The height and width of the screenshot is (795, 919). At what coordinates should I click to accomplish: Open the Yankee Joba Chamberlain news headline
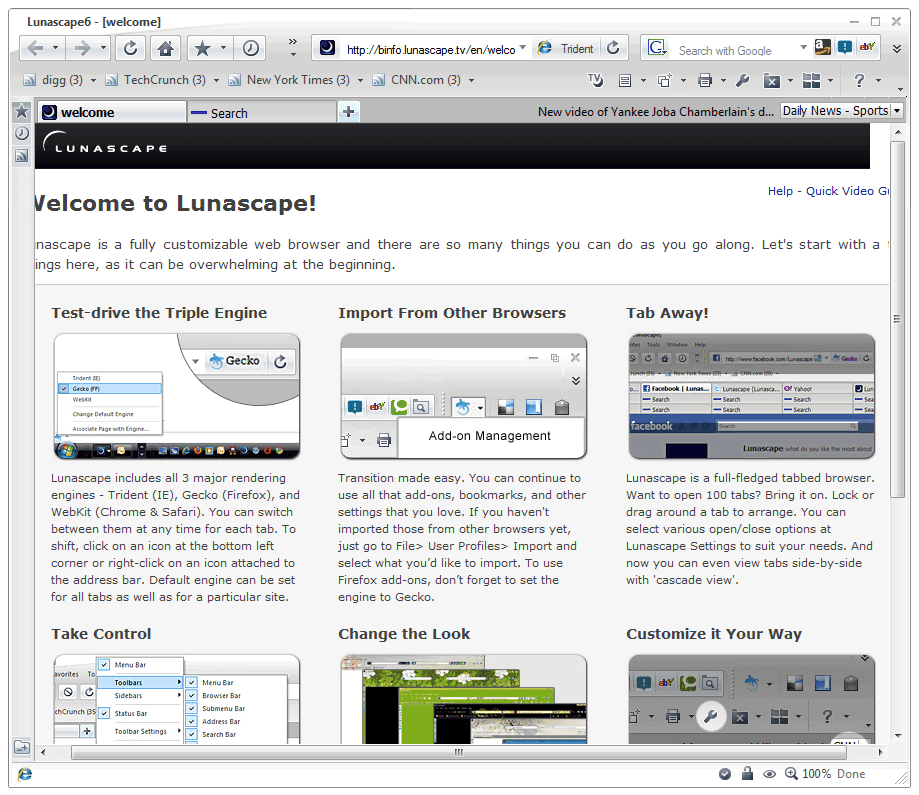coord(656,111)
